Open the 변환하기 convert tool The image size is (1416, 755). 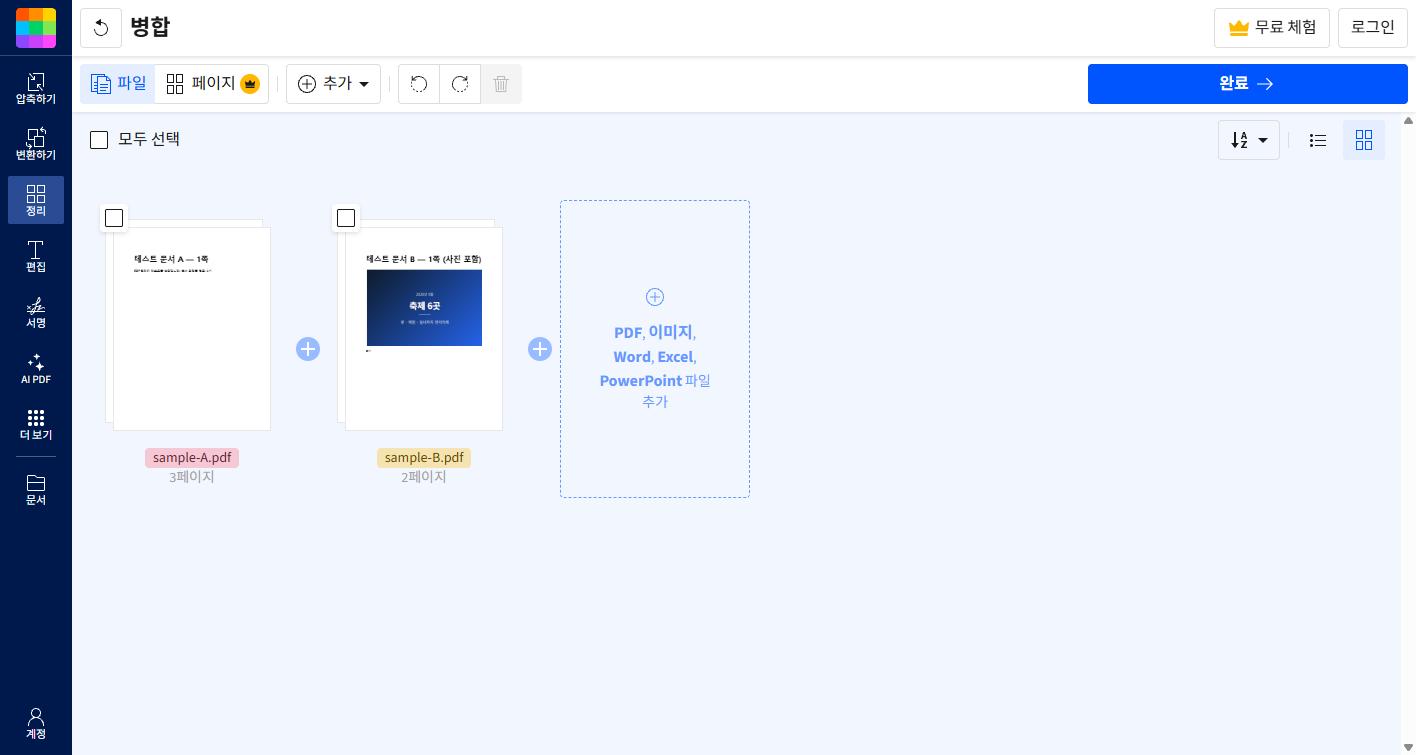point(36,144)
